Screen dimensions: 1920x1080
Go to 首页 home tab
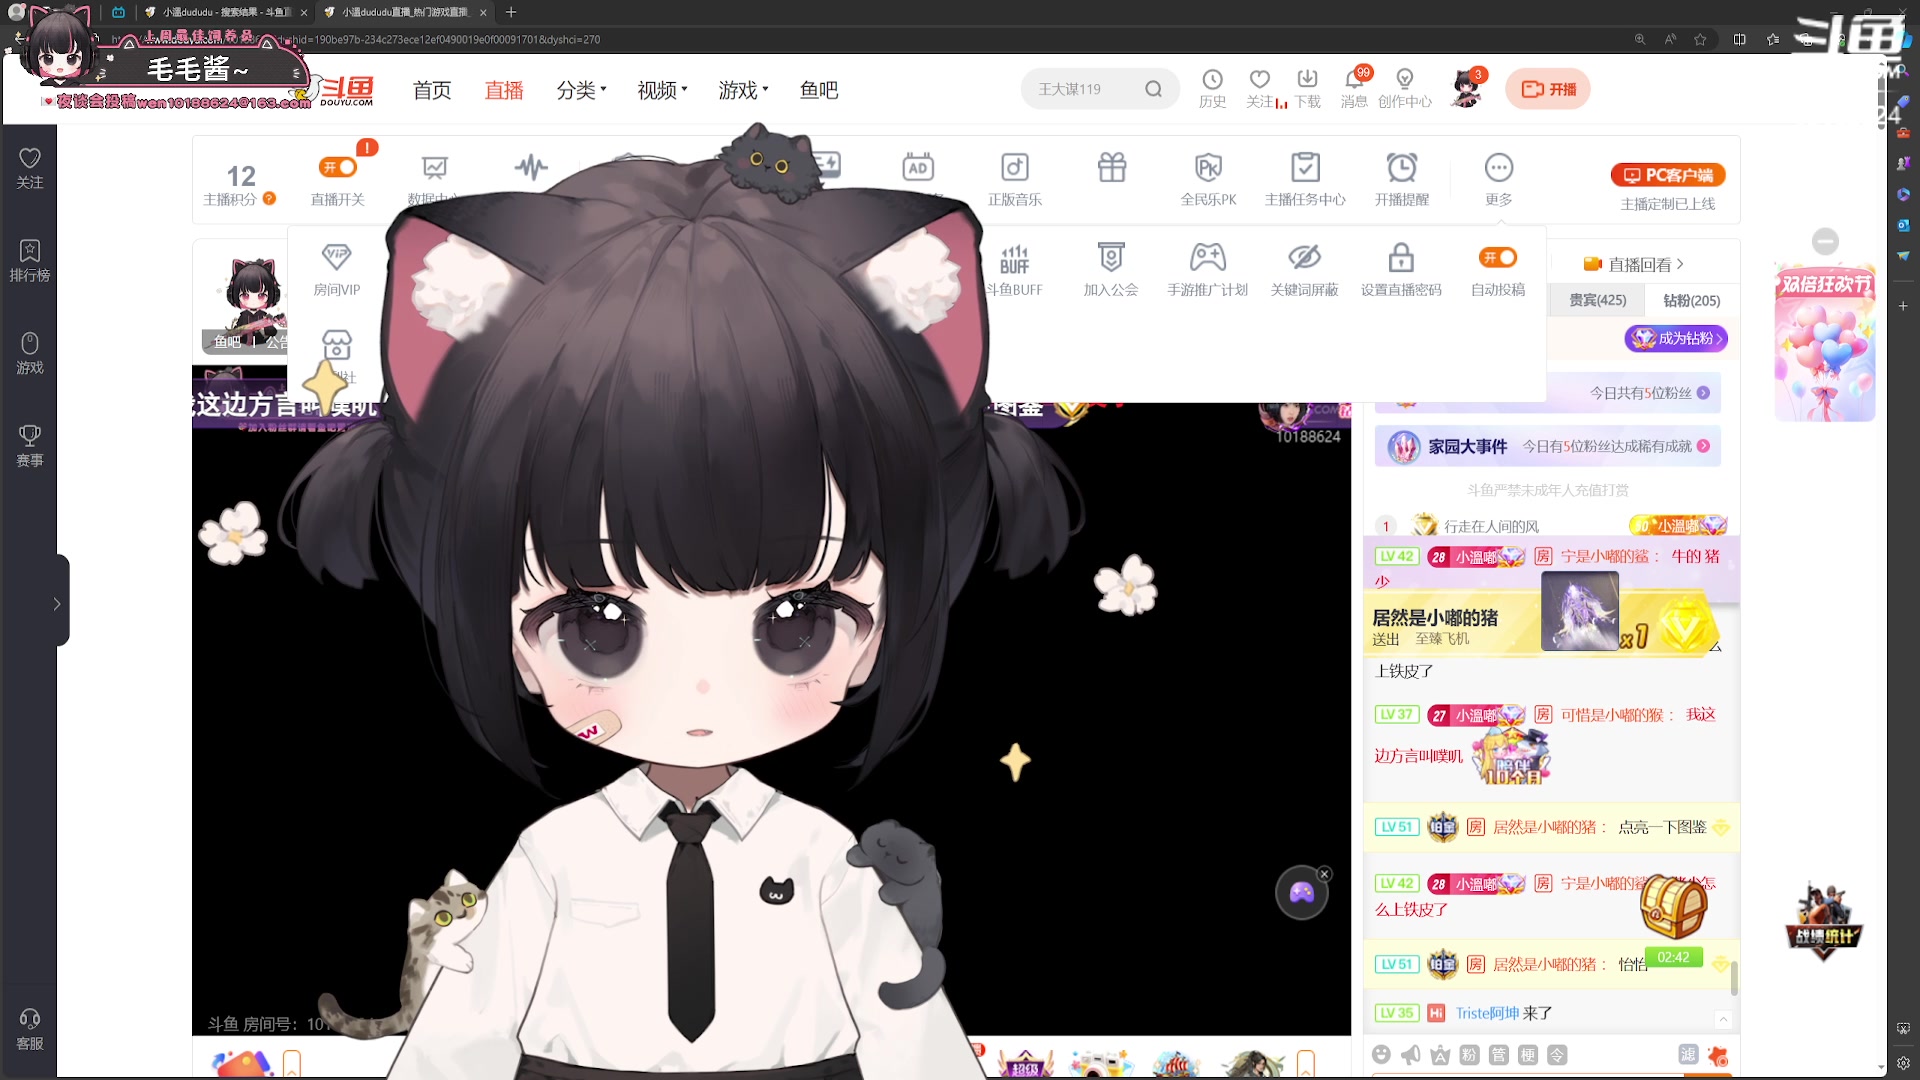[x=432, y=90]
